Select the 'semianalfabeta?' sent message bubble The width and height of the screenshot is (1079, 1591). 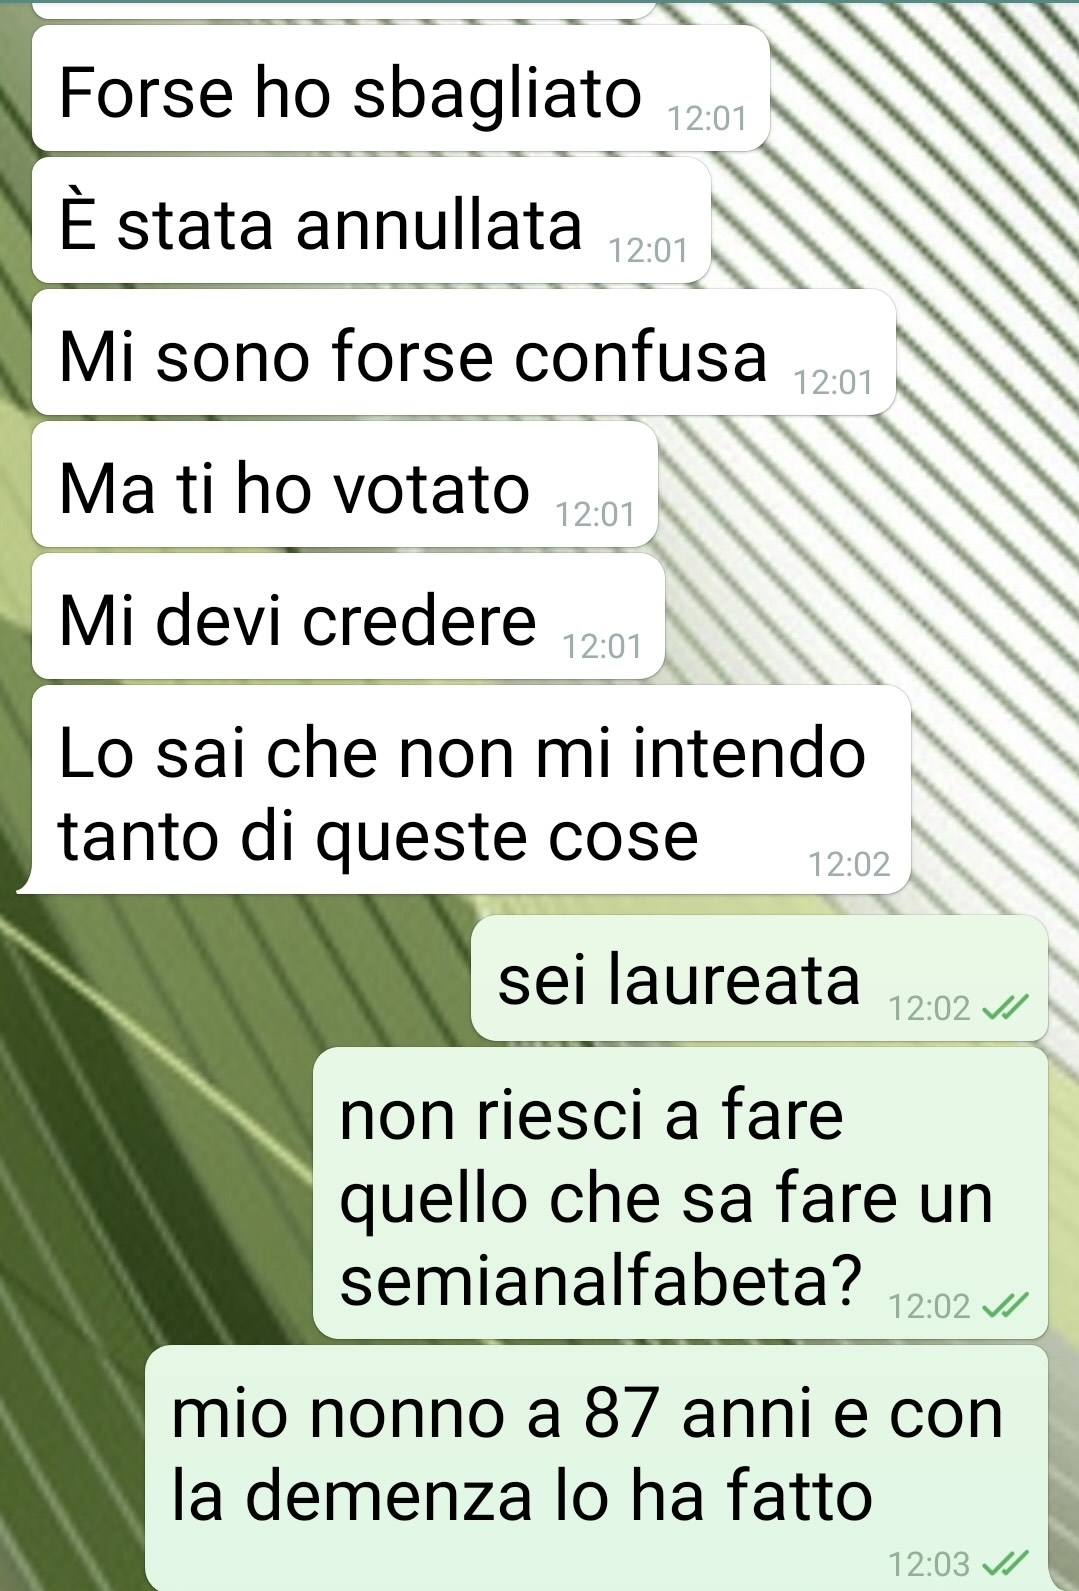tap(680, 1193)
